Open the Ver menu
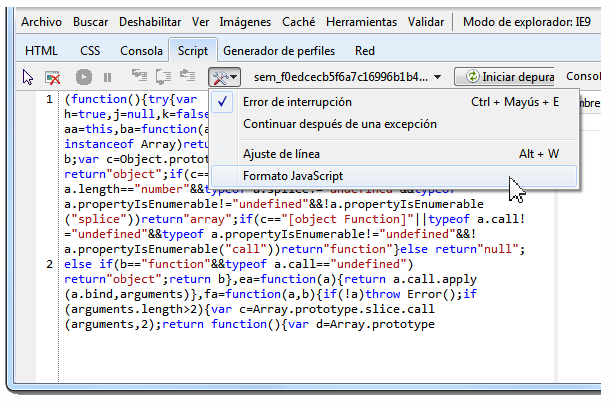Viewport: 613px width, 402px height. click(200, 22)
